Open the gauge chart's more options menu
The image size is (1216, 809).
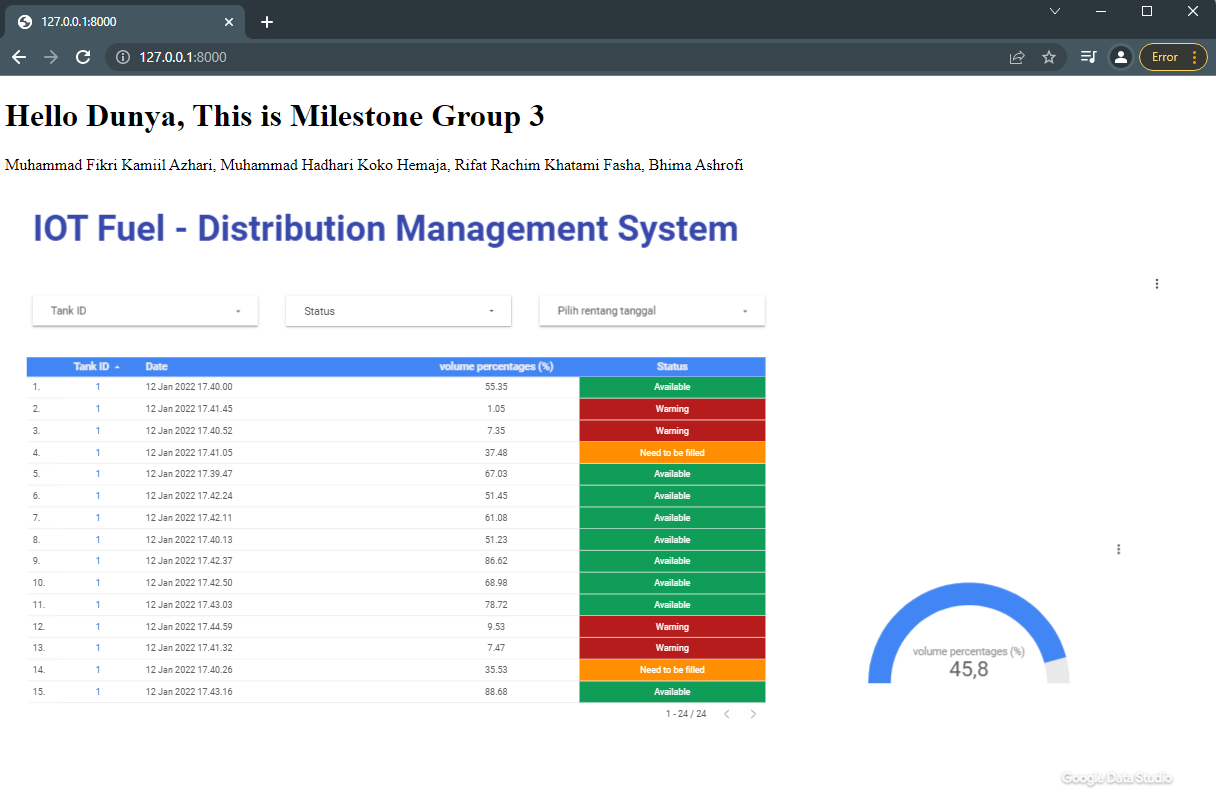(x=1118, y=549)
